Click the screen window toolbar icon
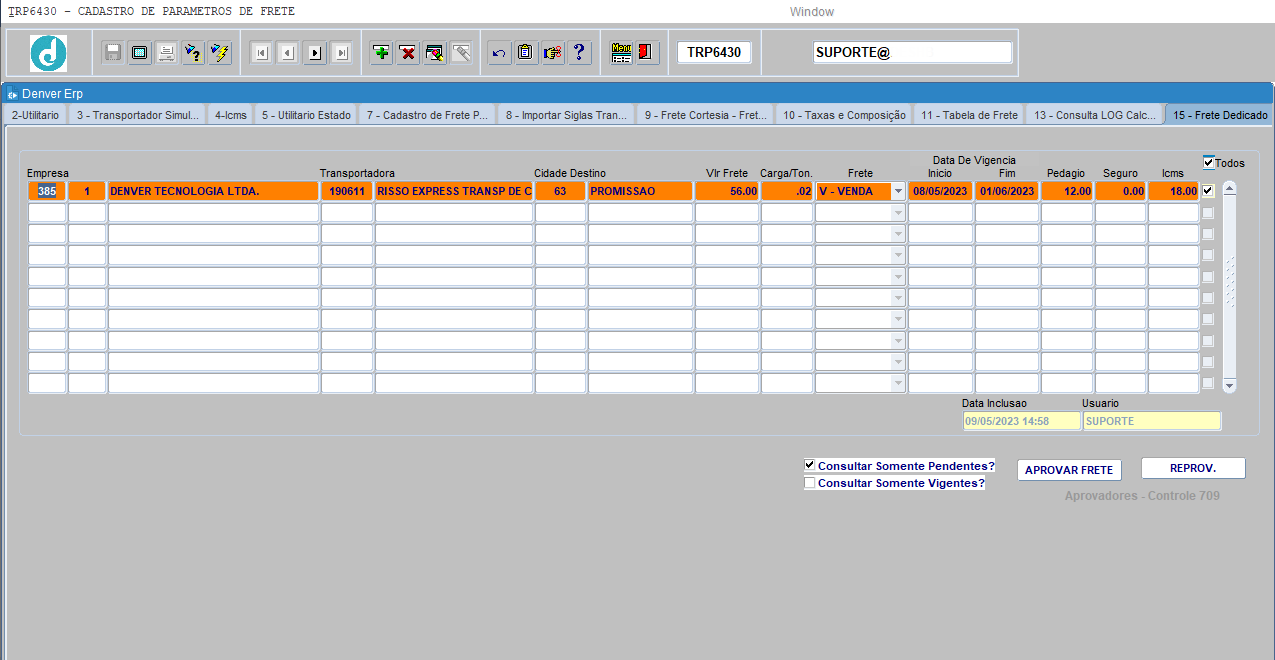The width and height of the screenshot is (1275, 660). (140, 53)
